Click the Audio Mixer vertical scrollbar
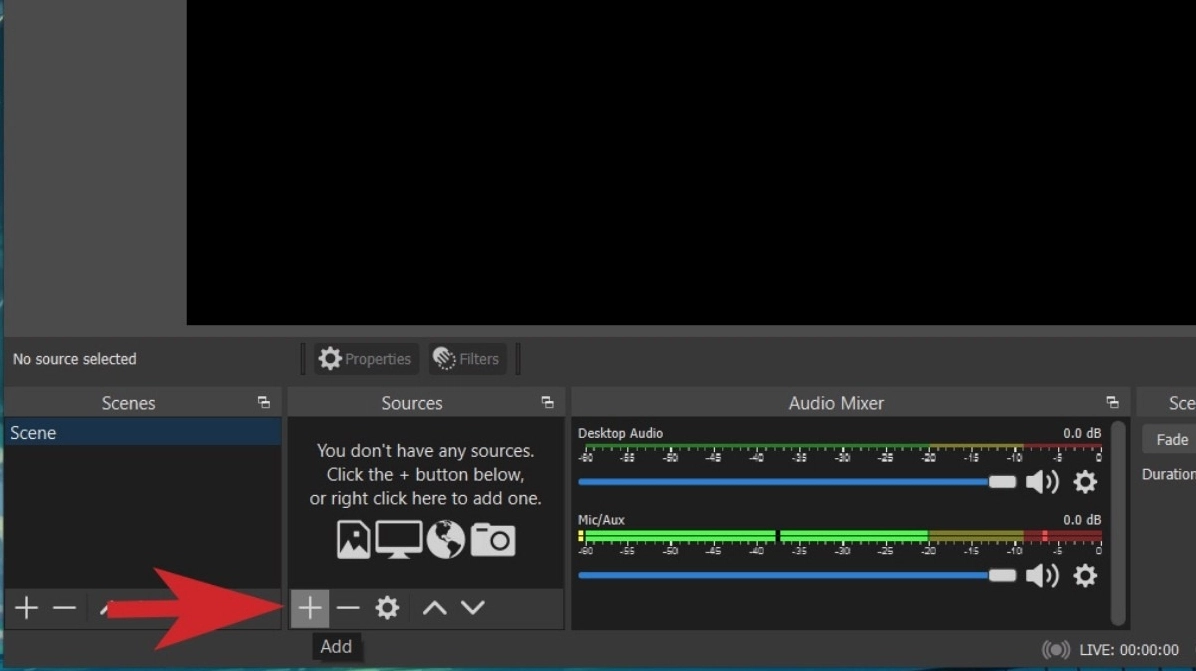Viewport: 1196px width, 671px height. click(1119, 520)
